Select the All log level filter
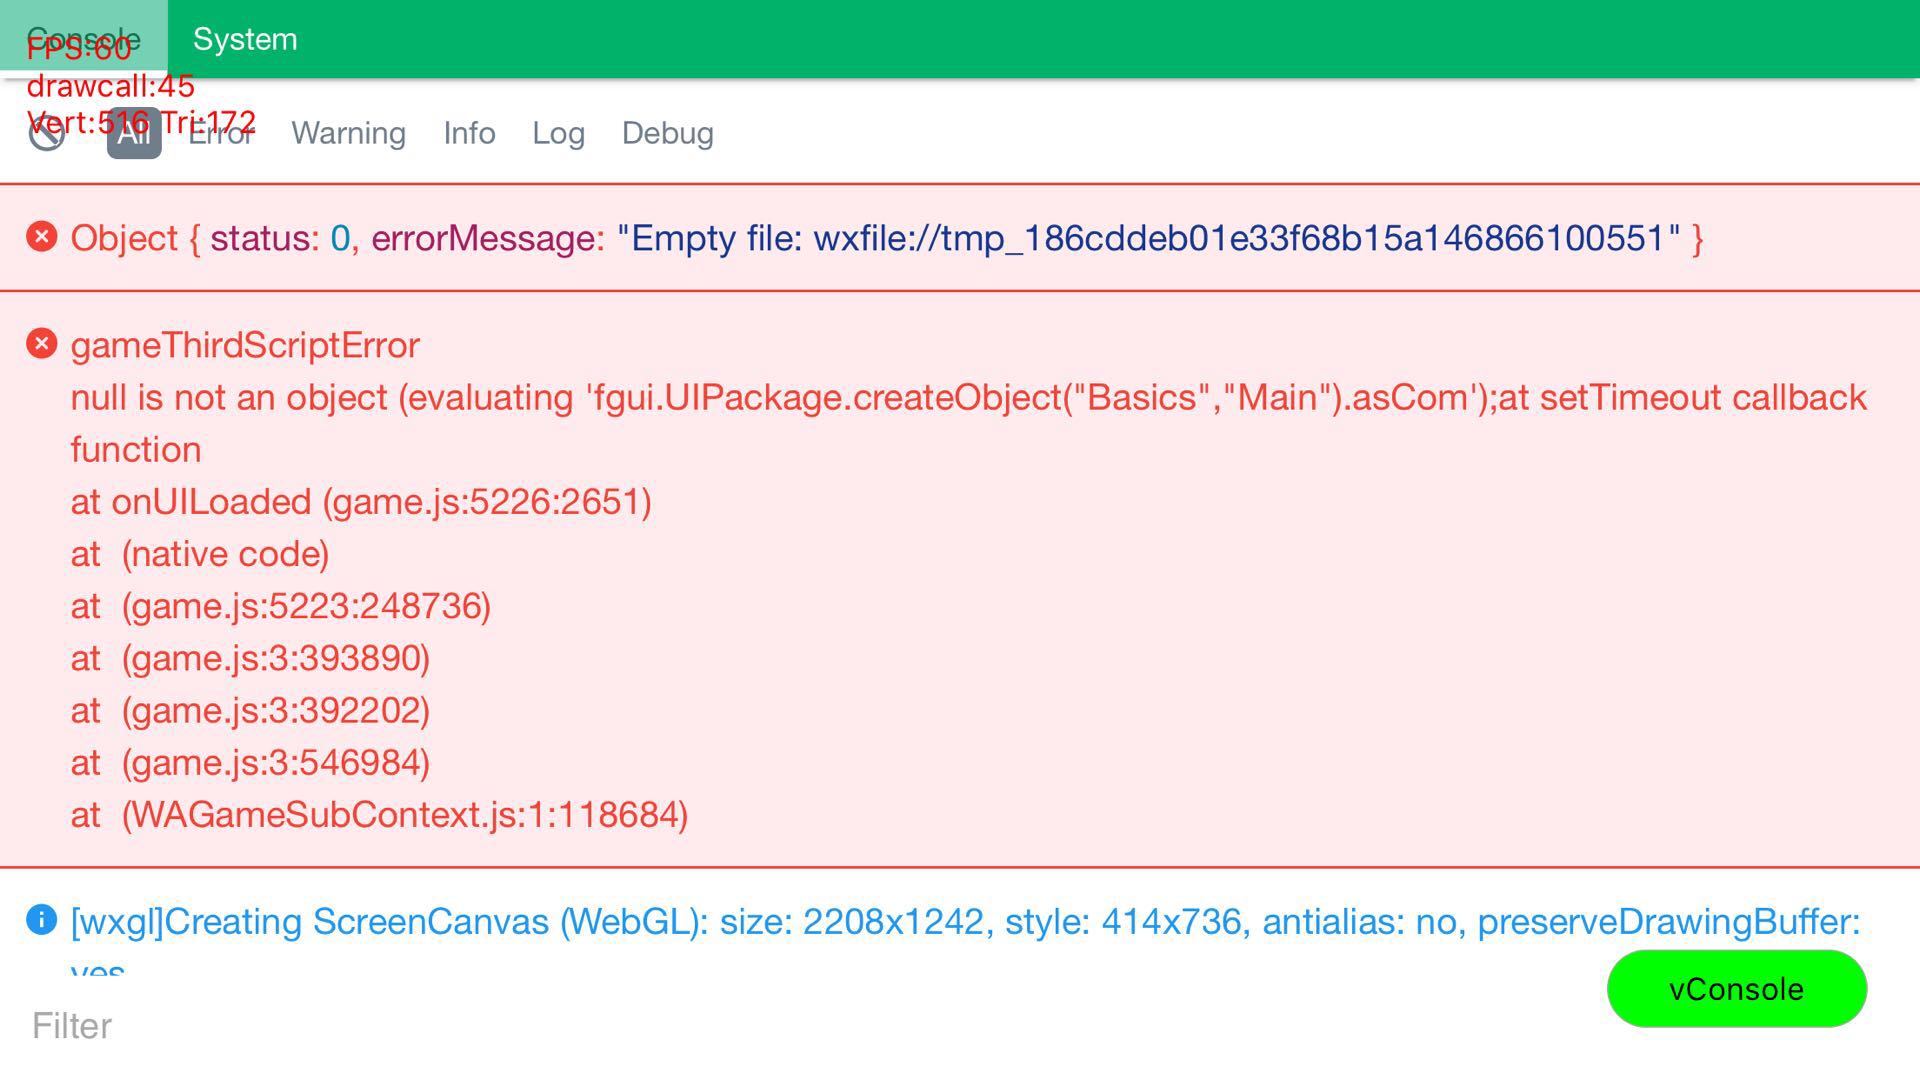The height and width of the screenshot is (1080, 1920). (x=134, y=134)
